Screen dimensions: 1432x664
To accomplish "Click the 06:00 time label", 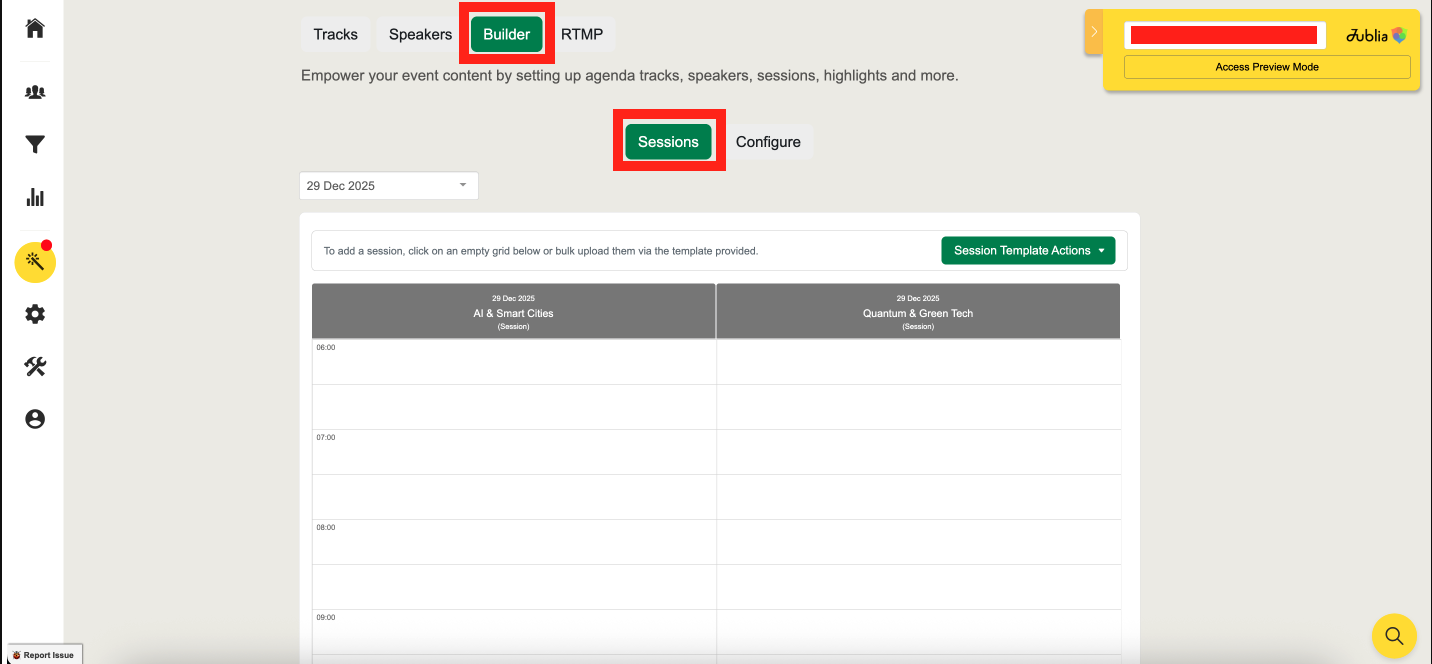I will point(326,348).
